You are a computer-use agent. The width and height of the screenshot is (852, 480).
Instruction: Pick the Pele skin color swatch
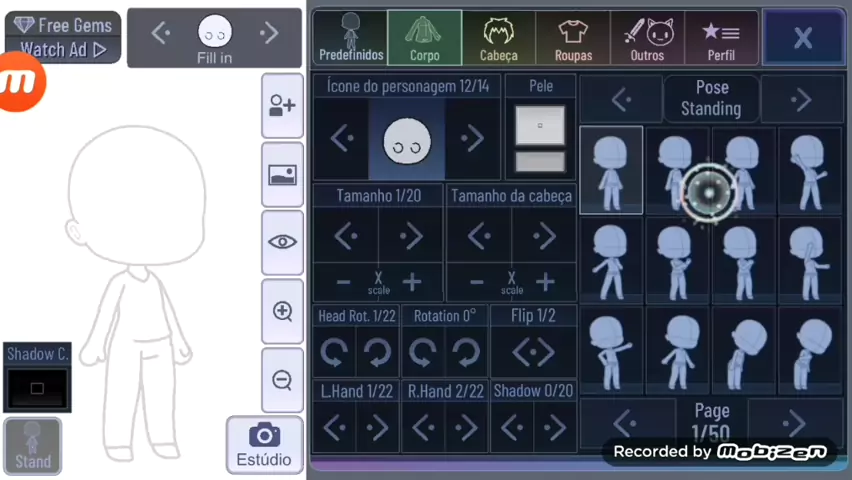(x=540, y=126)
